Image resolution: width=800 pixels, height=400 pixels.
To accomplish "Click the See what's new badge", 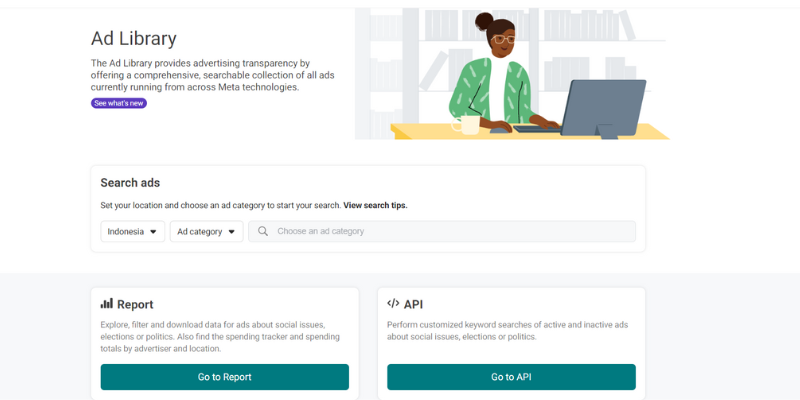I will (x=119, y=103).
